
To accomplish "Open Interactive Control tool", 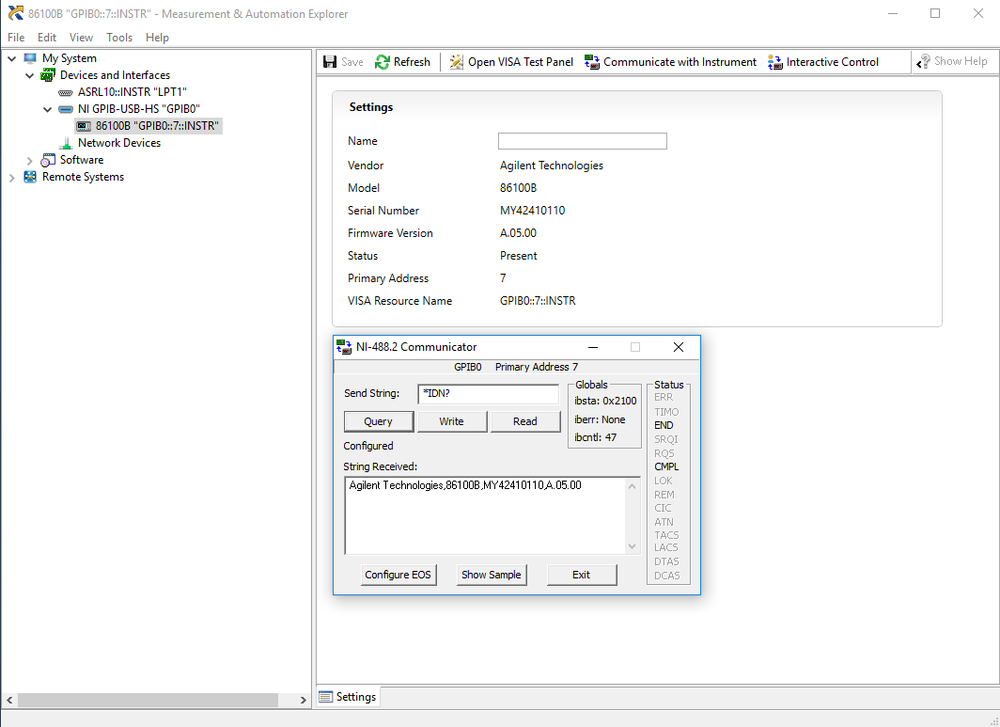I will tap(775, 62).
